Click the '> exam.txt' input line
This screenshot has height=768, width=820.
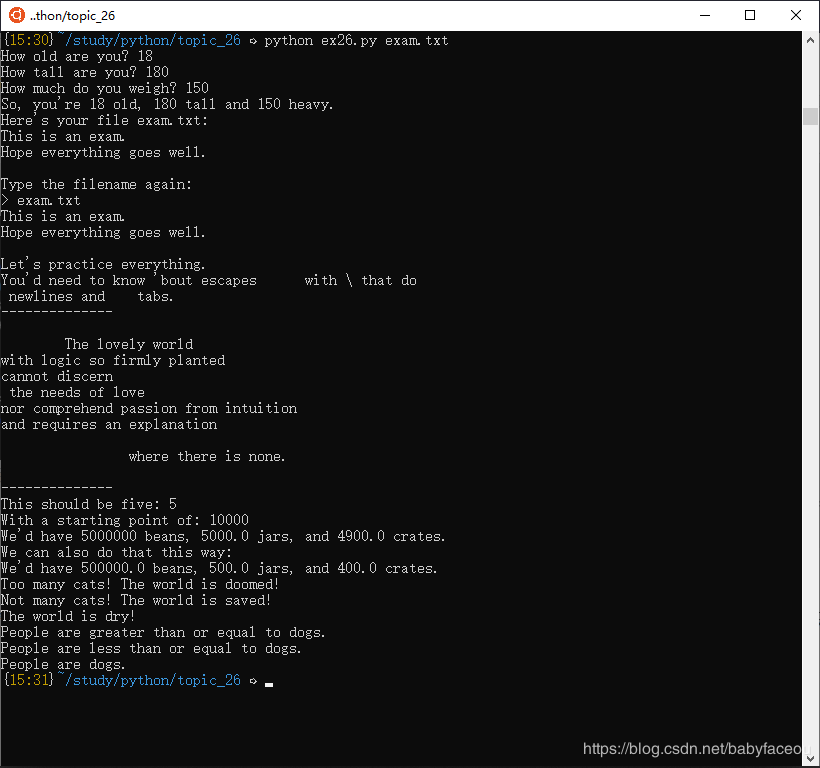pos(41,201)
